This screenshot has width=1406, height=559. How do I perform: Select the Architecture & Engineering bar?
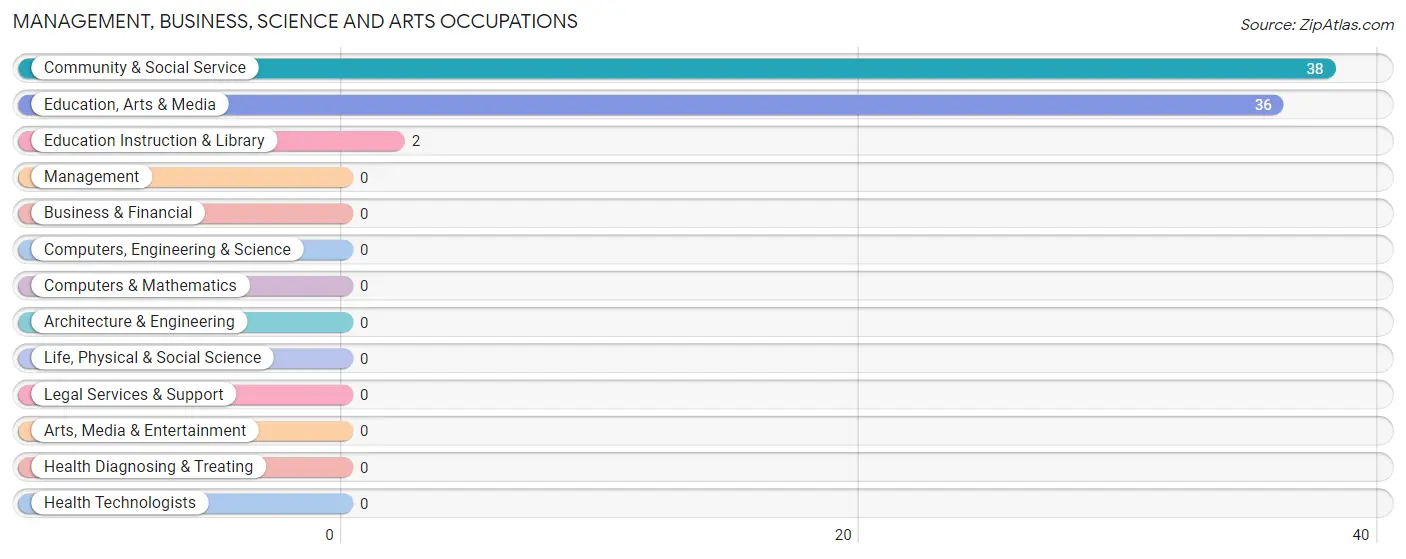pyautogui.click(x=185, y=322)
